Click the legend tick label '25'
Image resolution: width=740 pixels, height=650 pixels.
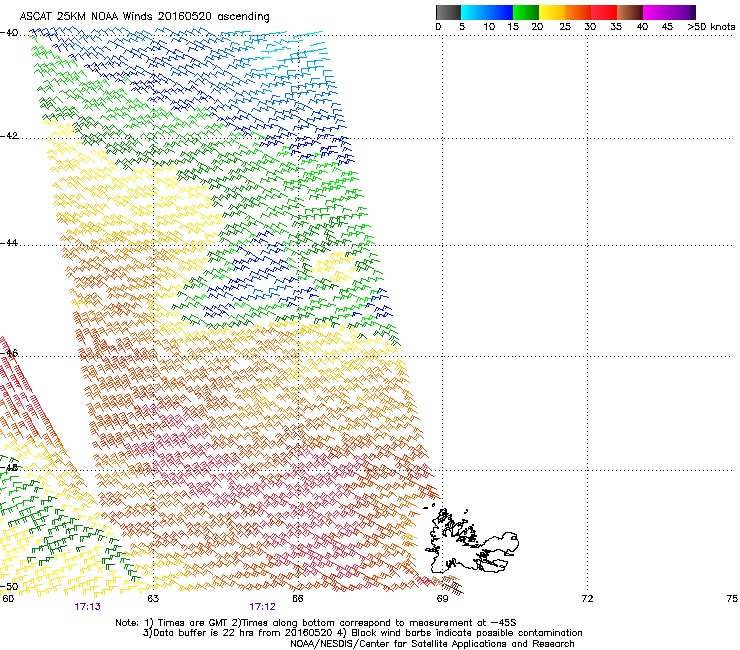pos(565,27)
